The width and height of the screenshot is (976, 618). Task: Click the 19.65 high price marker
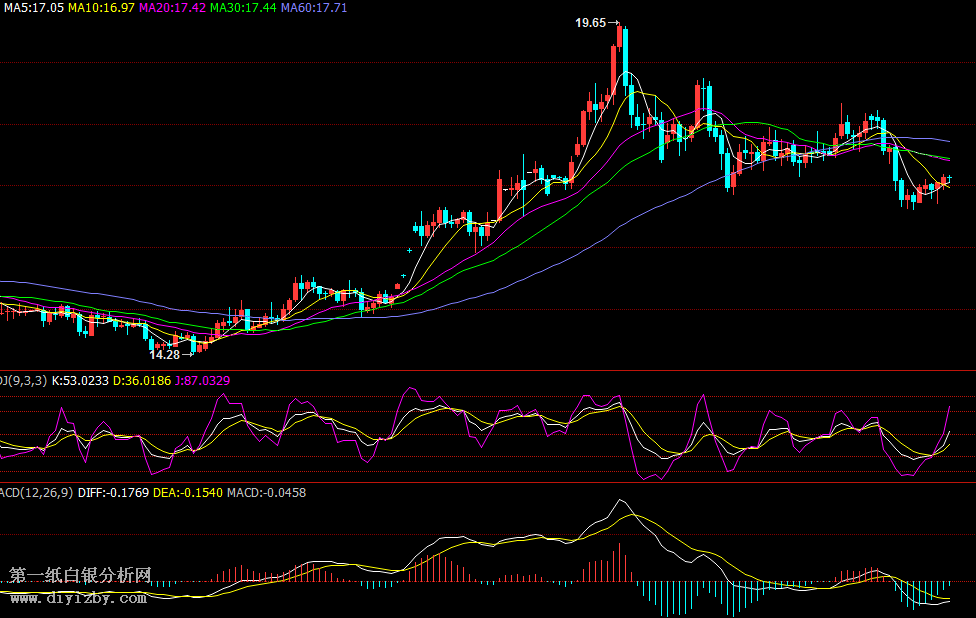pyautogui.click(x=591, y=22)
